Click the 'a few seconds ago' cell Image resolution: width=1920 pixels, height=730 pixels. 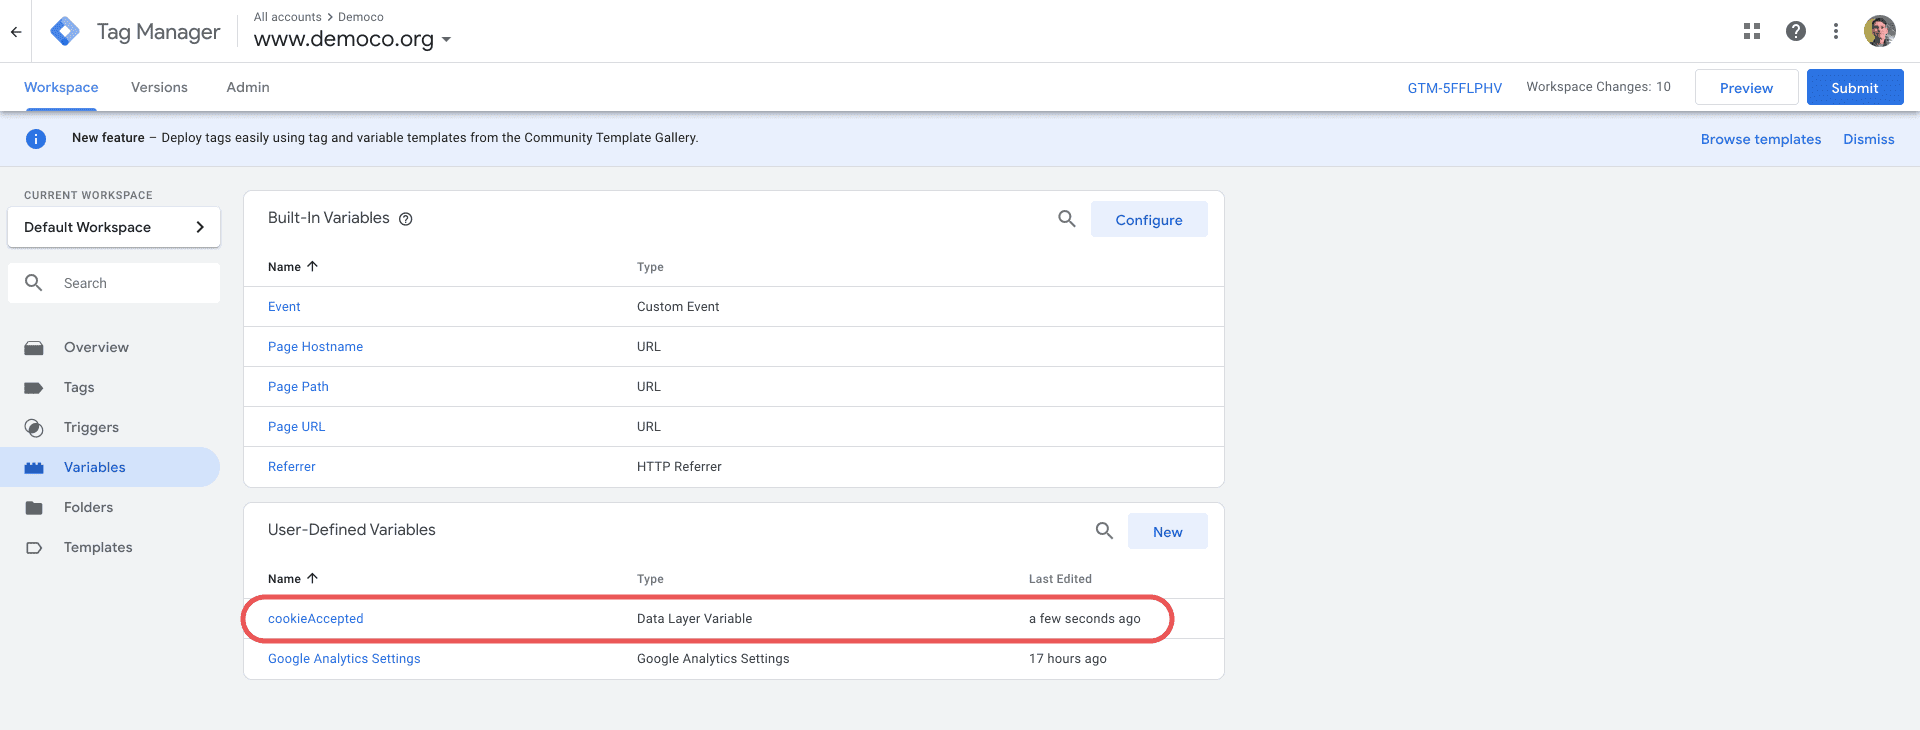(1084, 619)
